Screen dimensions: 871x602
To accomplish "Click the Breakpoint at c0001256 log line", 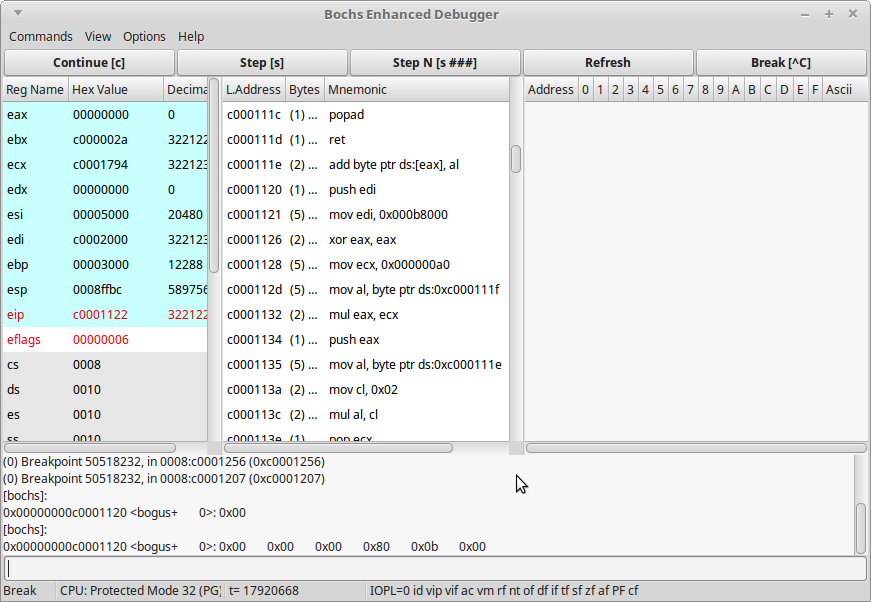I will pyautogui.click(x=164, y=461).
